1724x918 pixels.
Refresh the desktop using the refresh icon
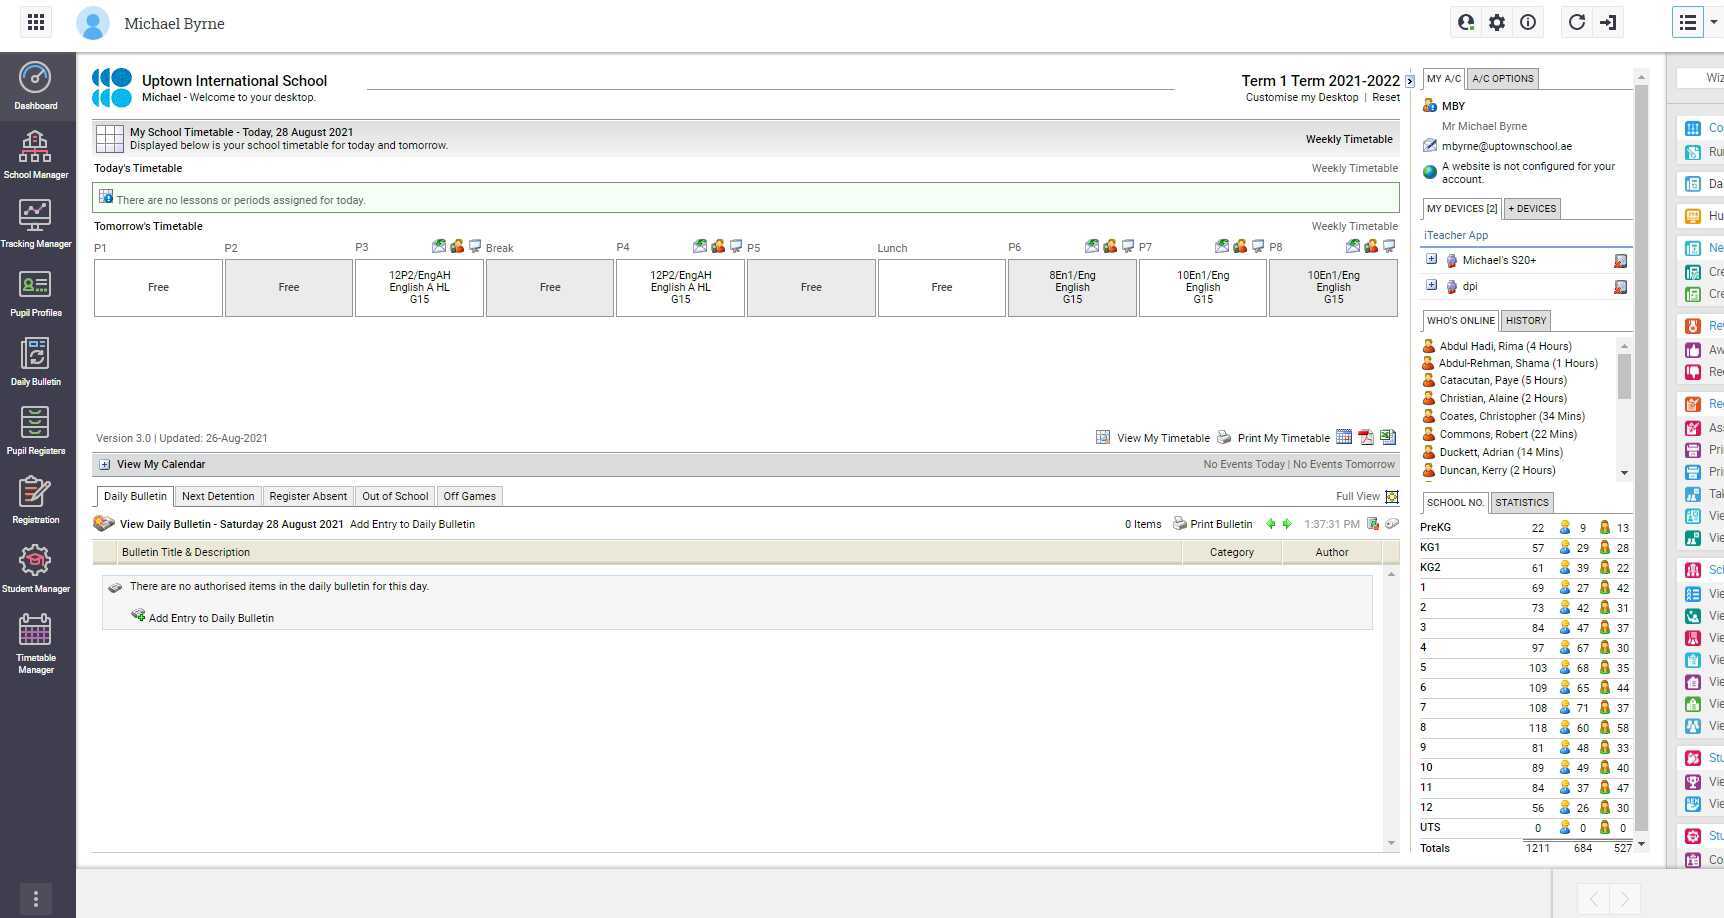(1577, 22)
